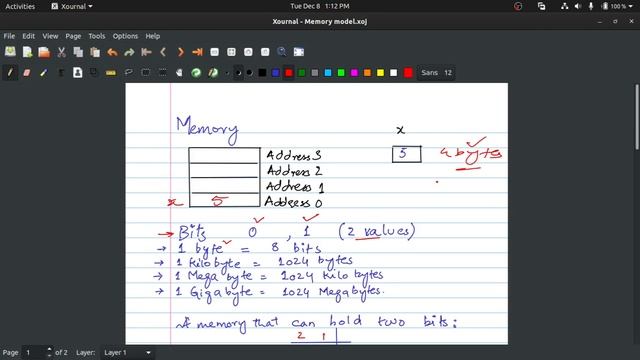The image size is (640, 360).
Task: Open the custom color chooser button
Action: [x=408, y=73]
